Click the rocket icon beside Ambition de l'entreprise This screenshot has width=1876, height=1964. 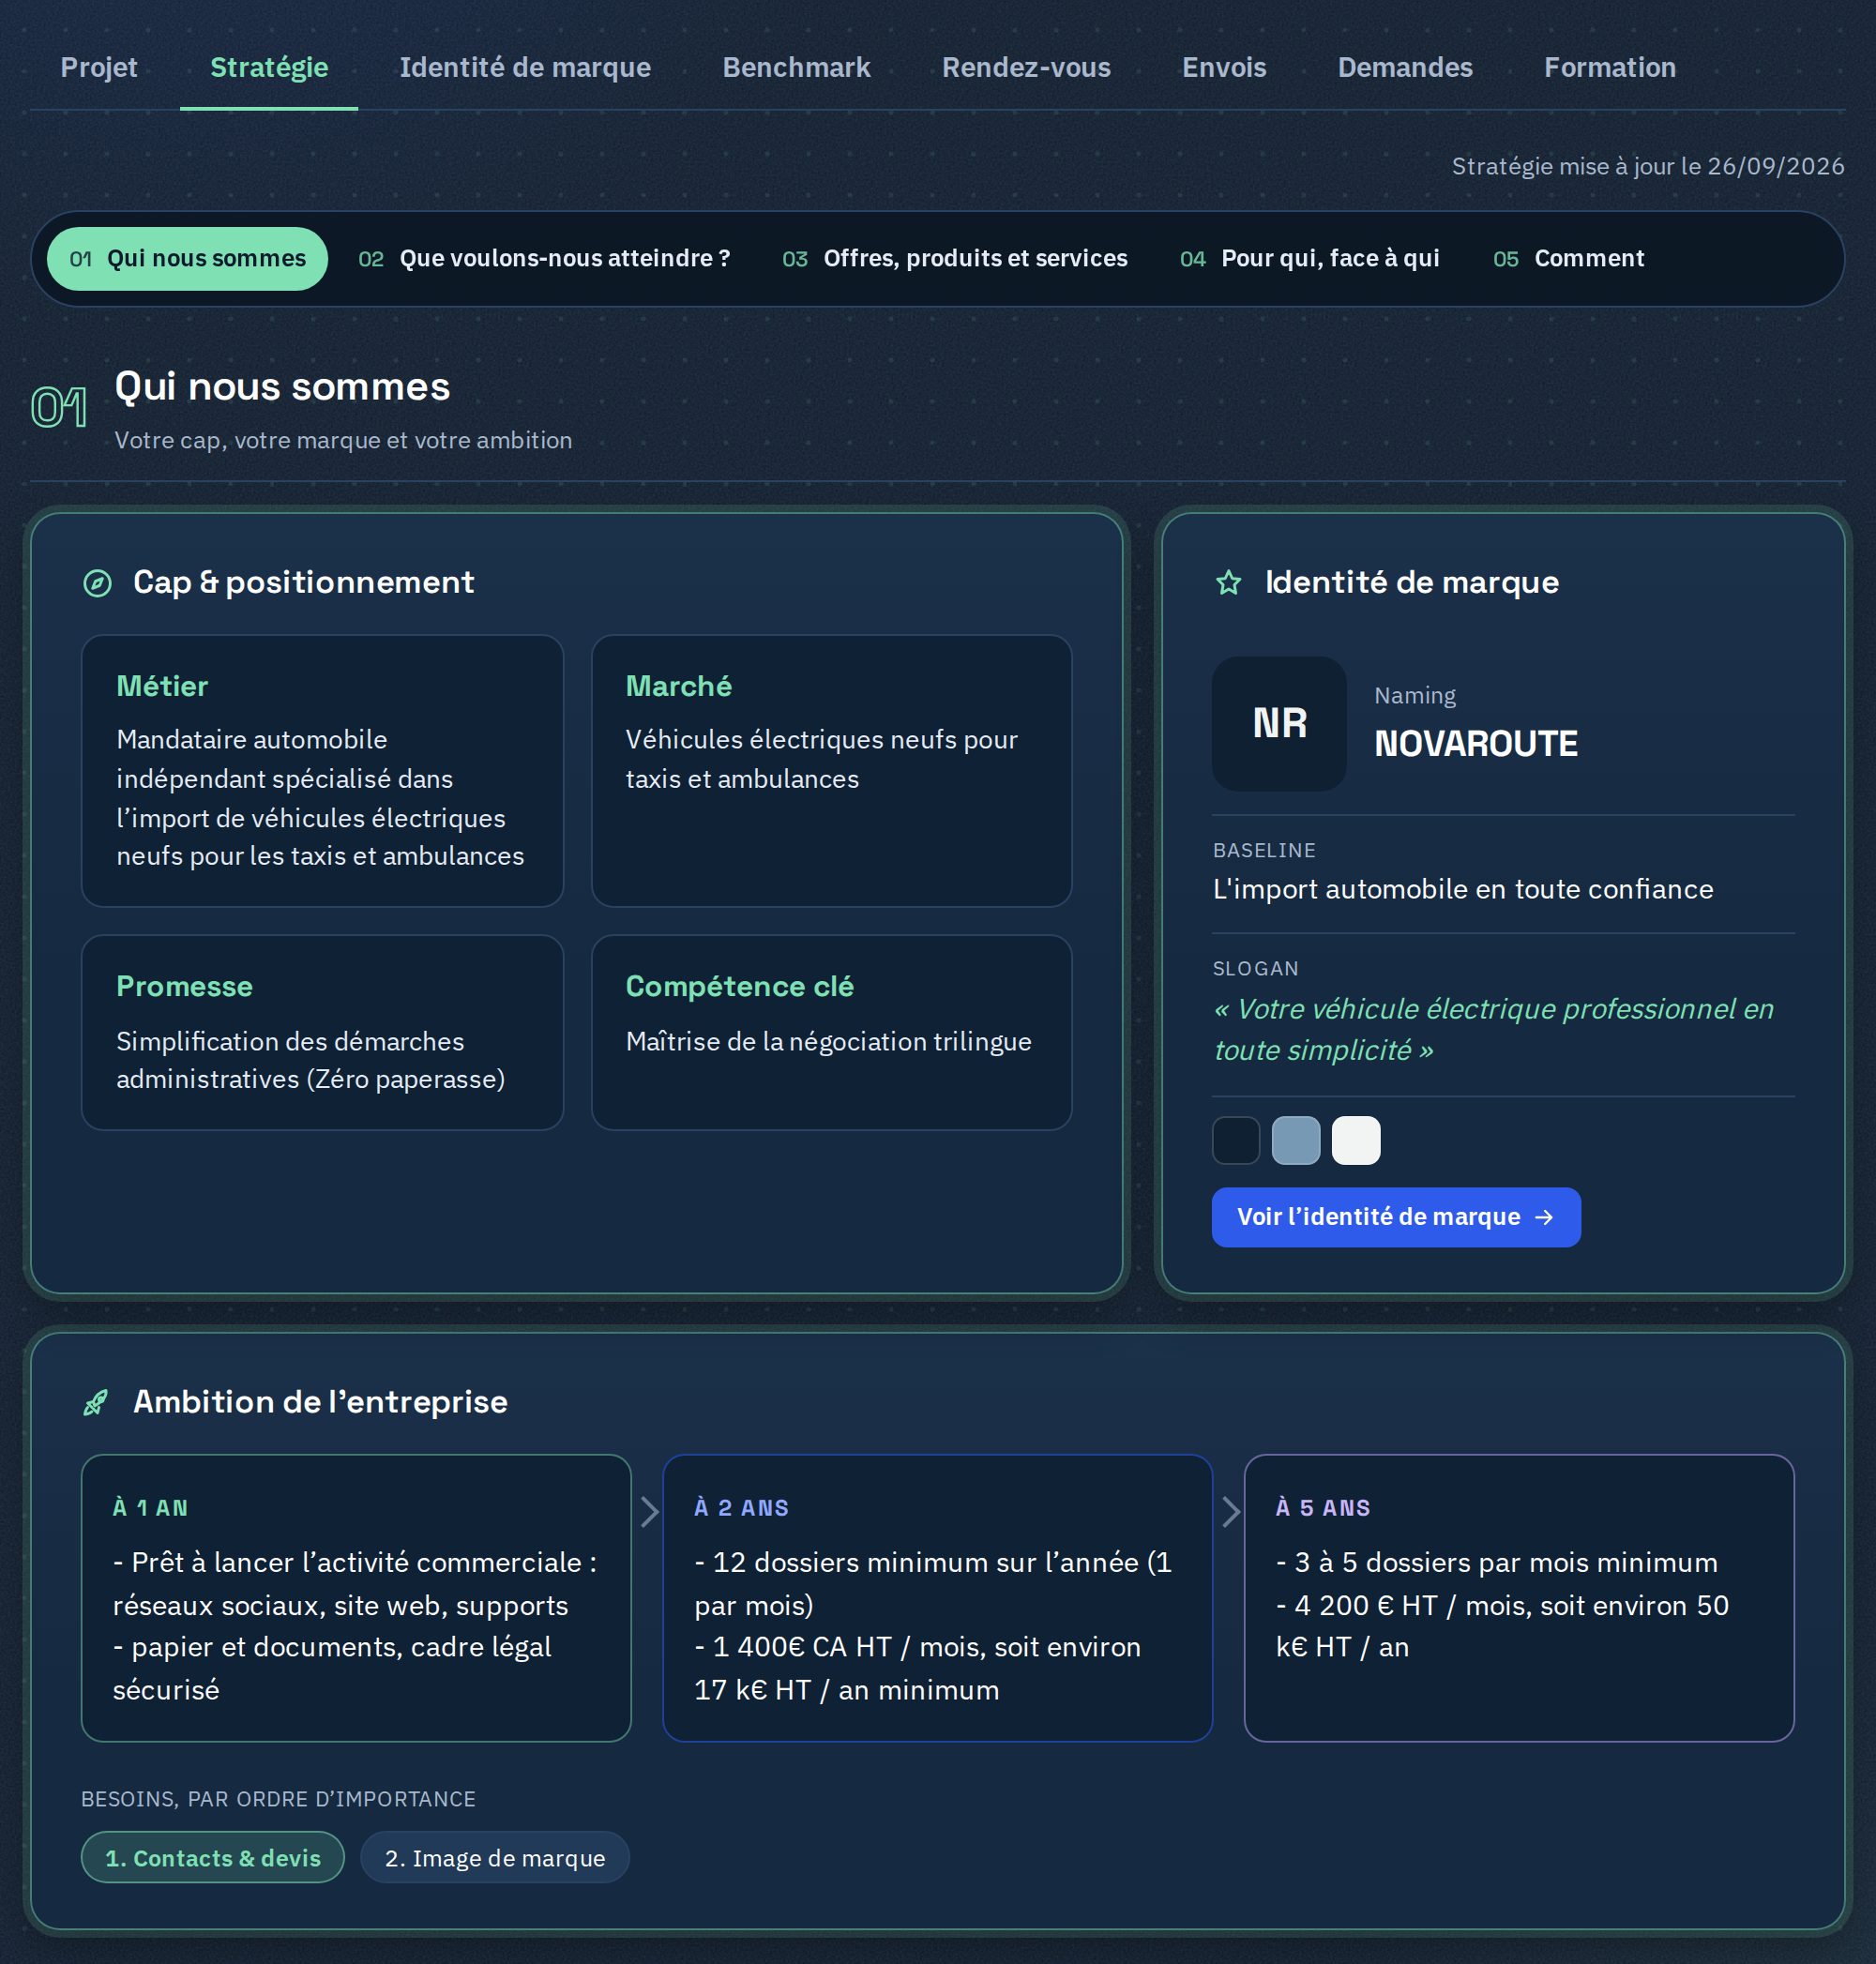[96, 1403]
